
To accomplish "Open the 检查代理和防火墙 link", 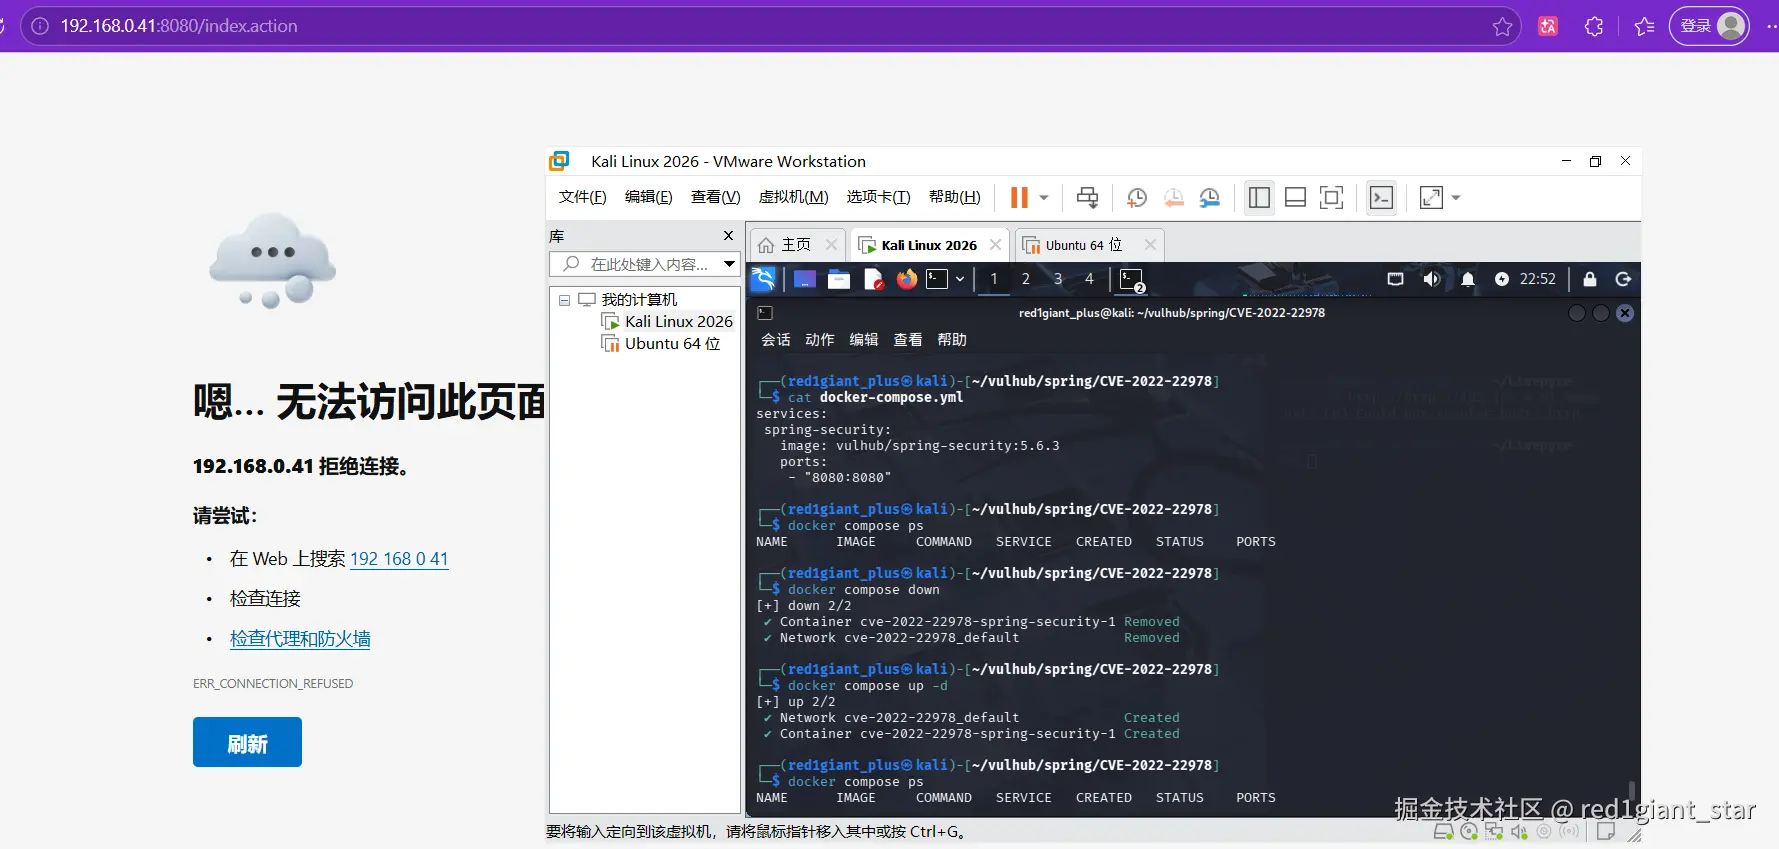I will 300,639.
